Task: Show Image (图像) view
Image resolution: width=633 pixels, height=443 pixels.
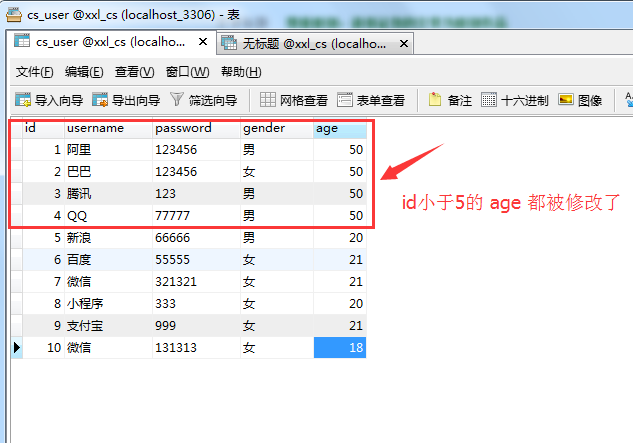Action: coord(580,100)
